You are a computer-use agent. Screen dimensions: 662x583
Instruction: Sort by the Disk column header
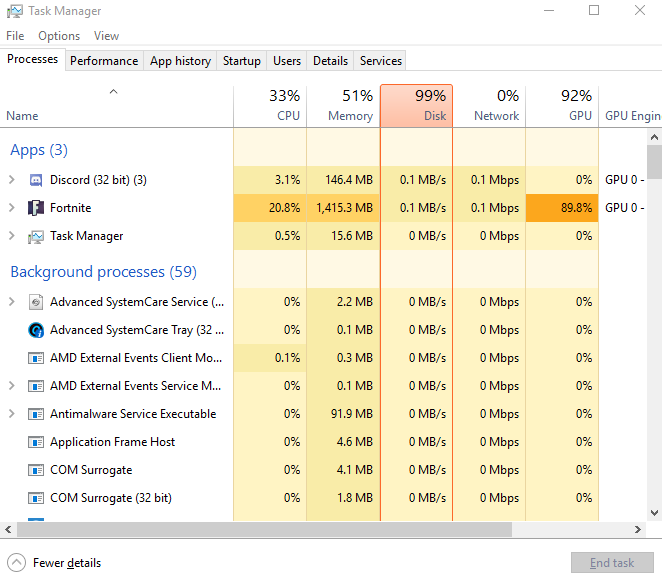(x=416, y=106)
